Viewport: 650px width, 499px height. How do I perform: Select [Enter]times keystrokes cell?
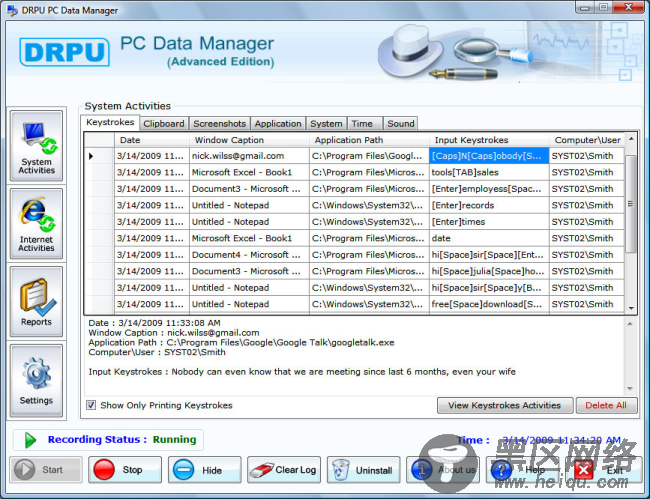point(489,222)
